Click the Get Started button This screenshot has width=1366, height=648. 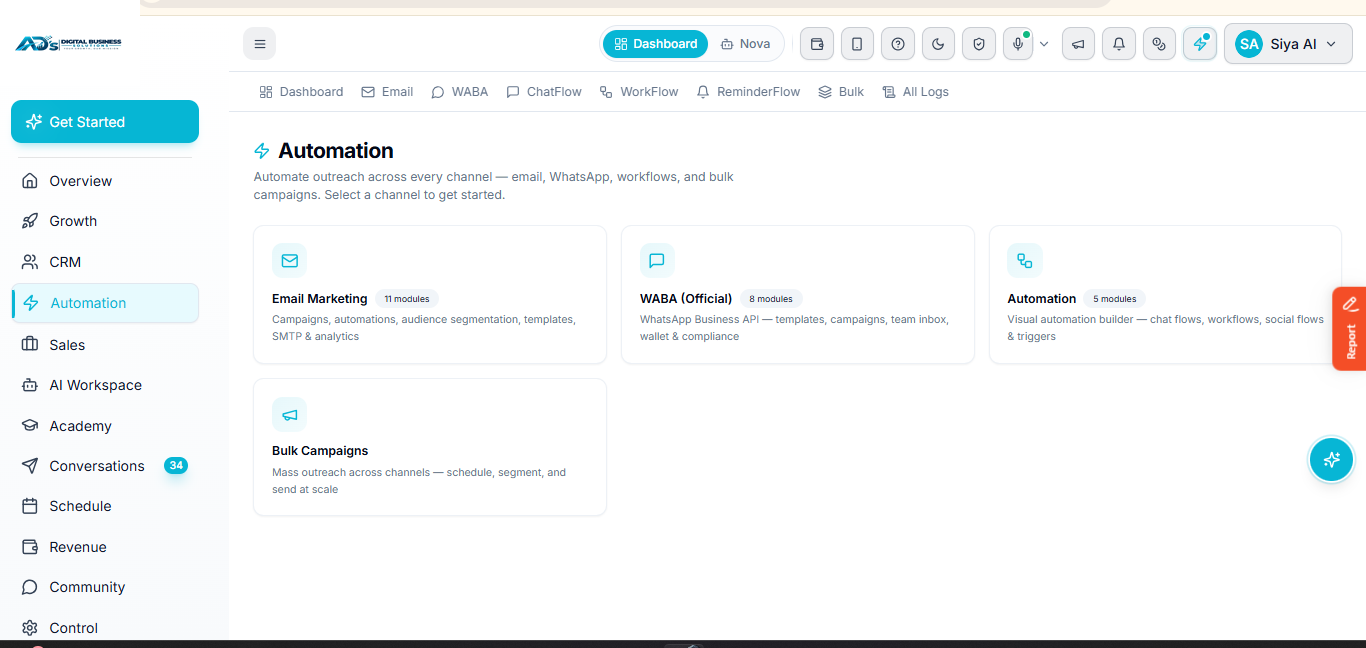click(105, 122)
